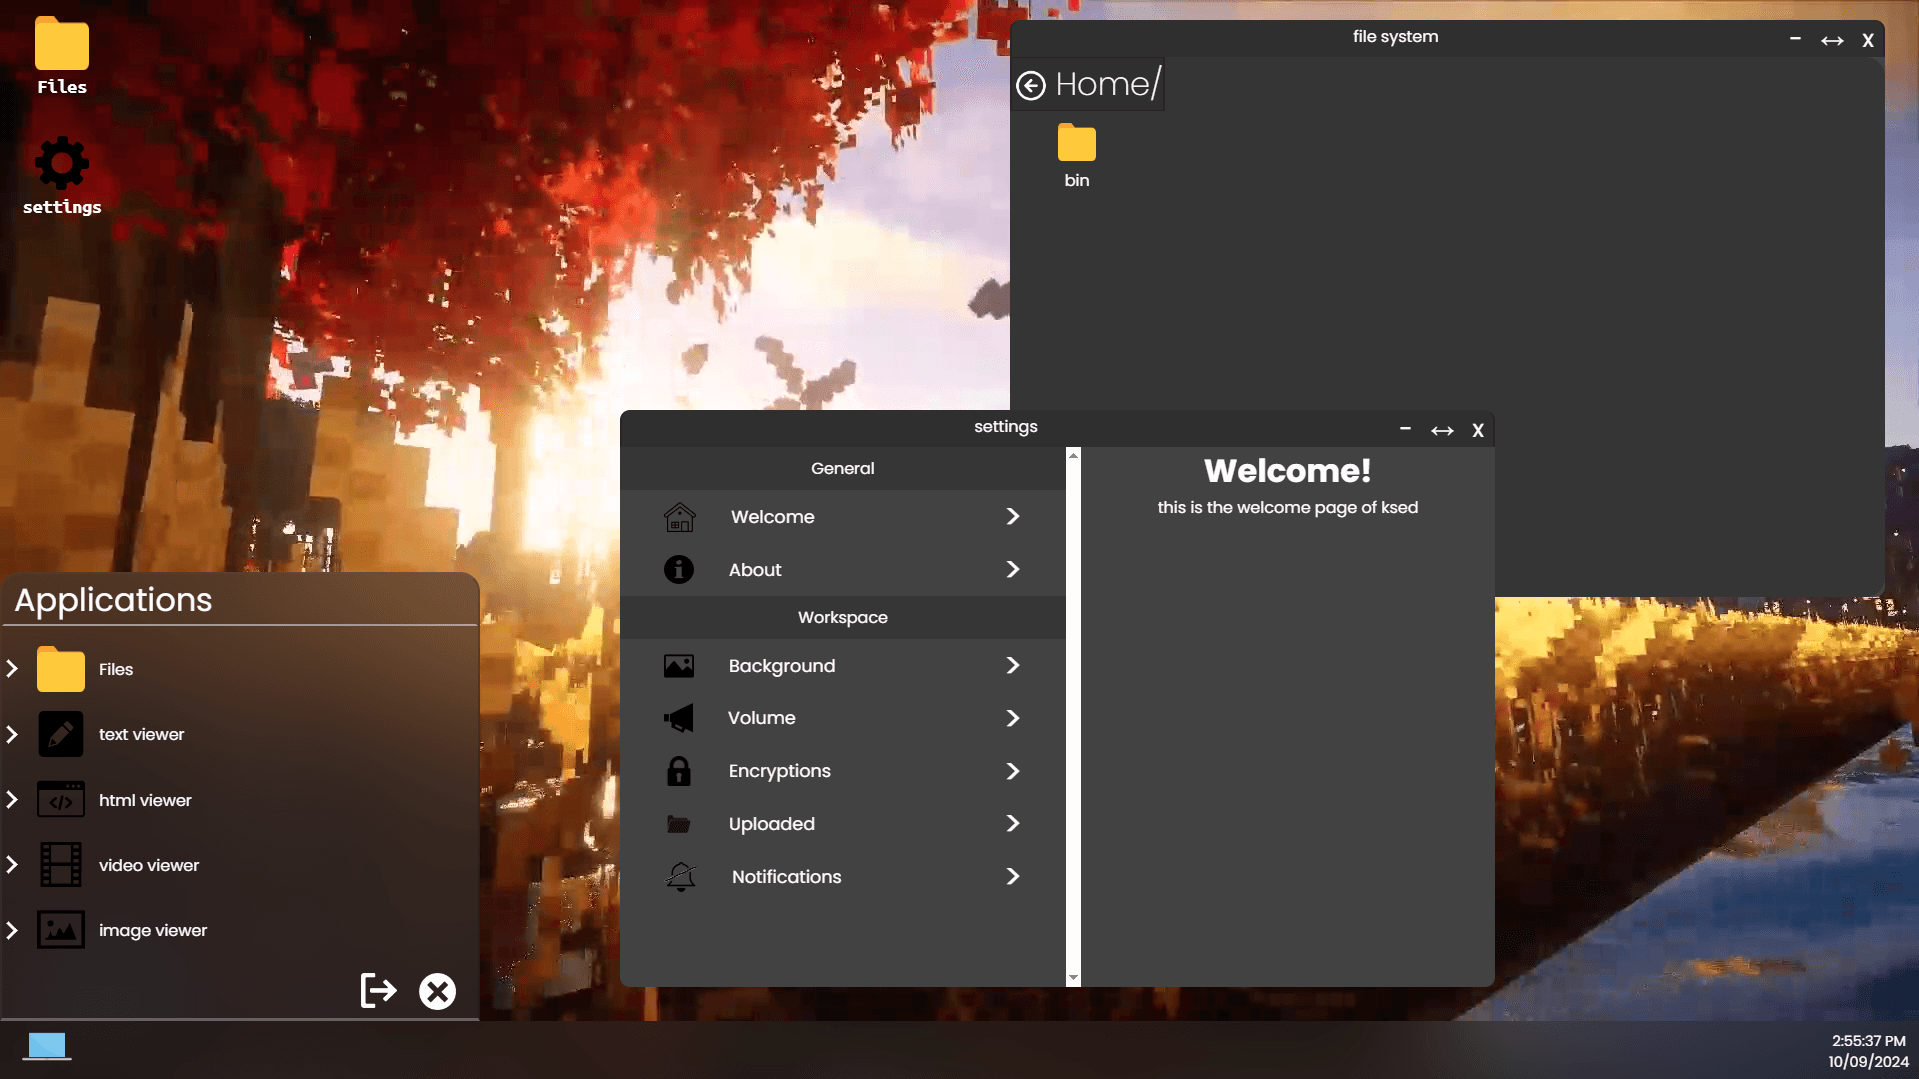The width and height of the screenshot is (1919, 1079).
Task: Open Background settings via its chevron
Action: pos(1012,665)
